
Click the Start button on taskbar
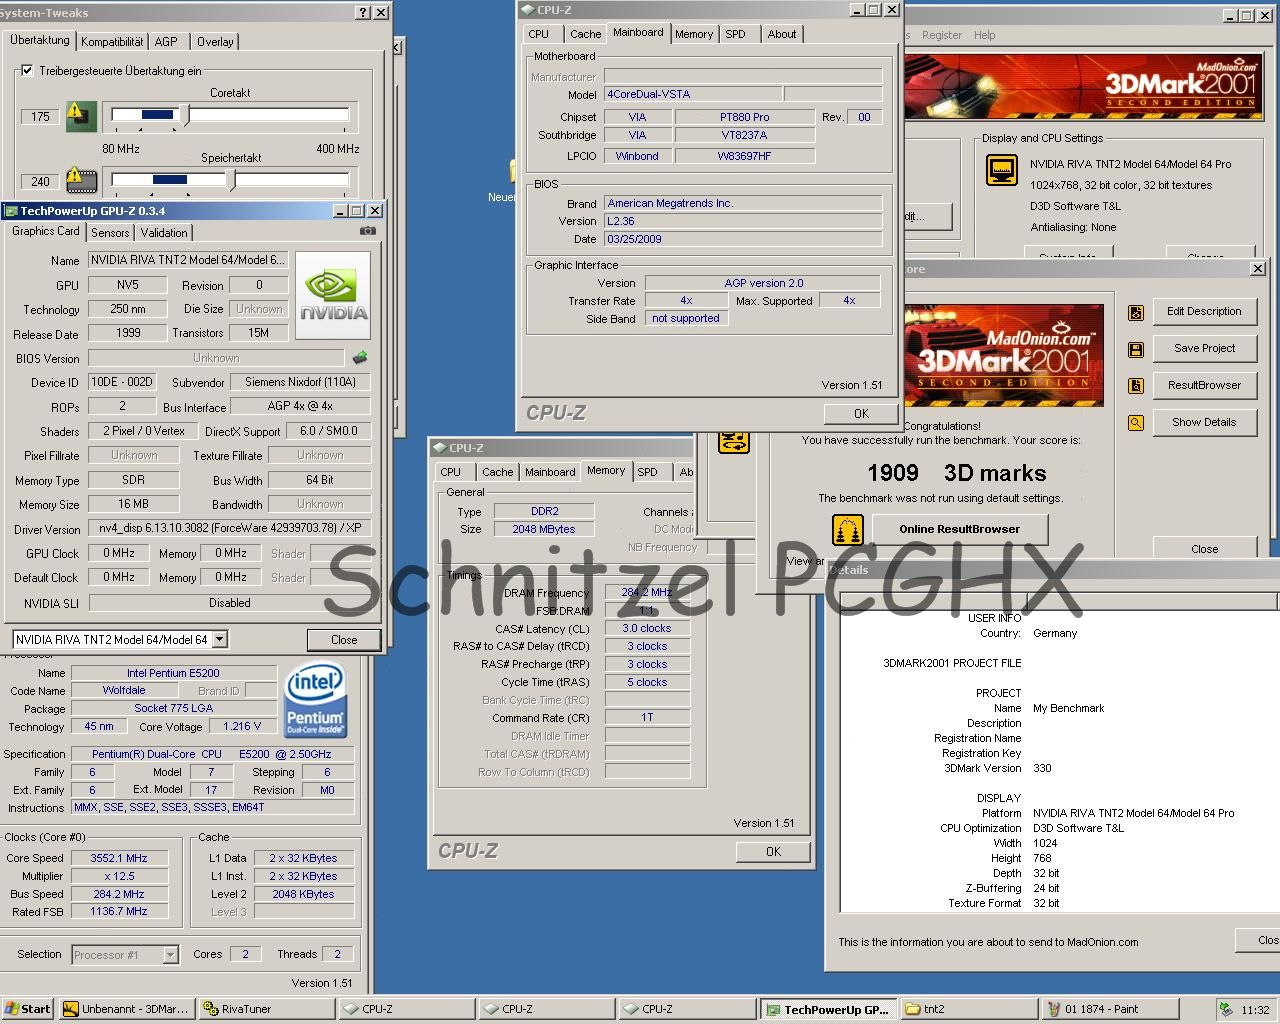(28, 1009)
